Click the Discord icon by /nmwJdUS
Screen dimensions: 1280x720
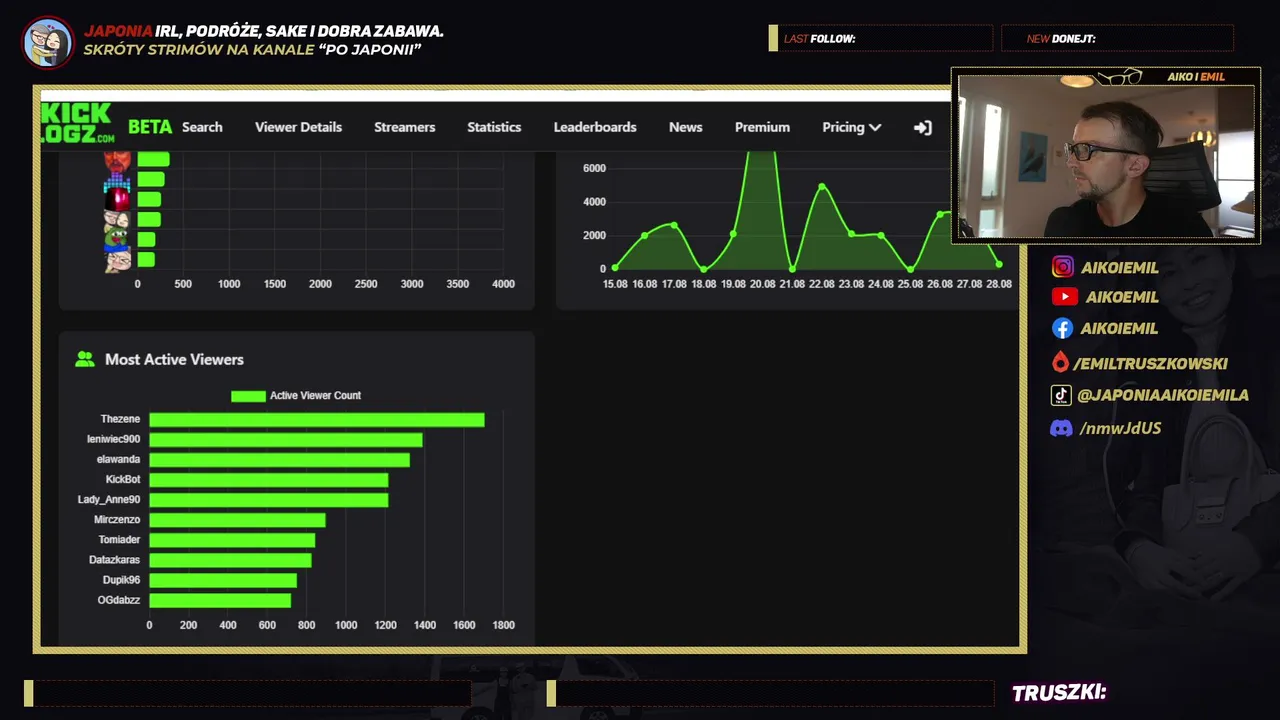coord(1061,428)
